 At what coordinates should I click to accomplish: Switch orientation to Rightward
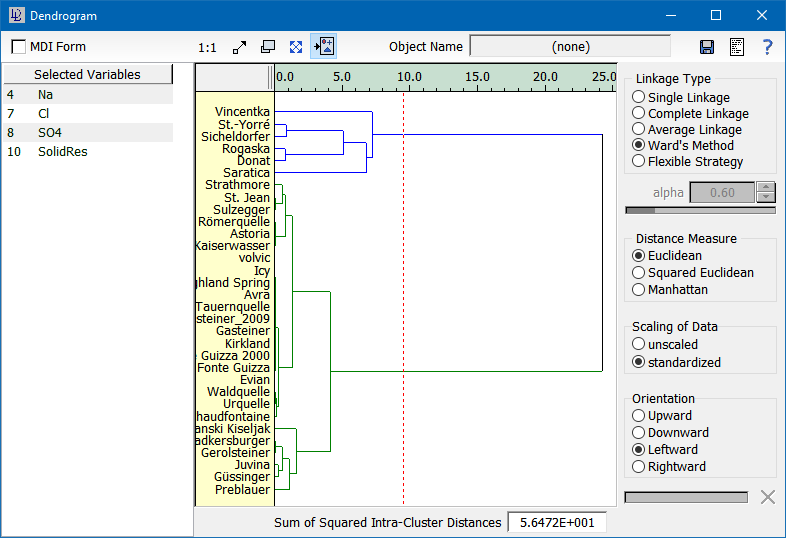639,467
